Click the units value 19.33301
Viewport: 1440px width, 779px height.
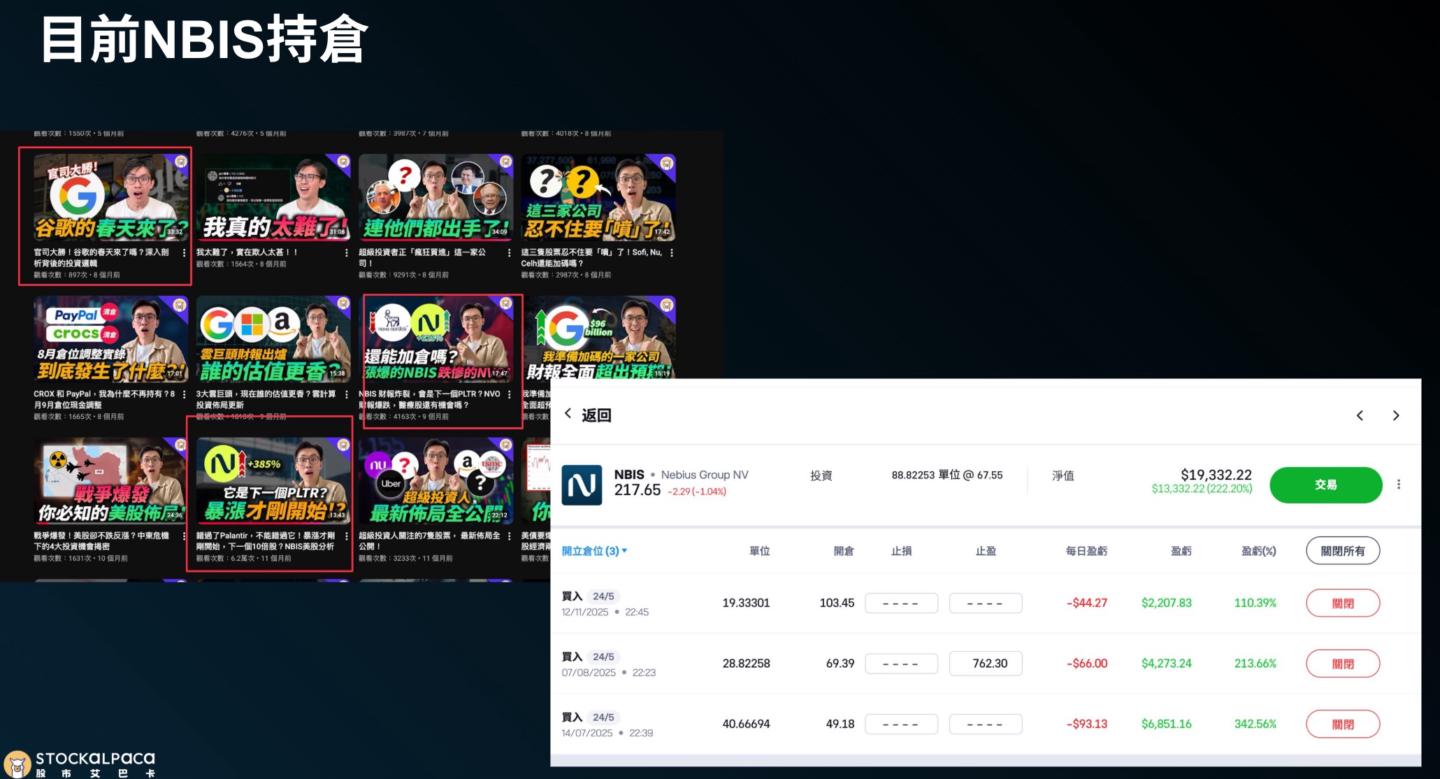point(746,603)
